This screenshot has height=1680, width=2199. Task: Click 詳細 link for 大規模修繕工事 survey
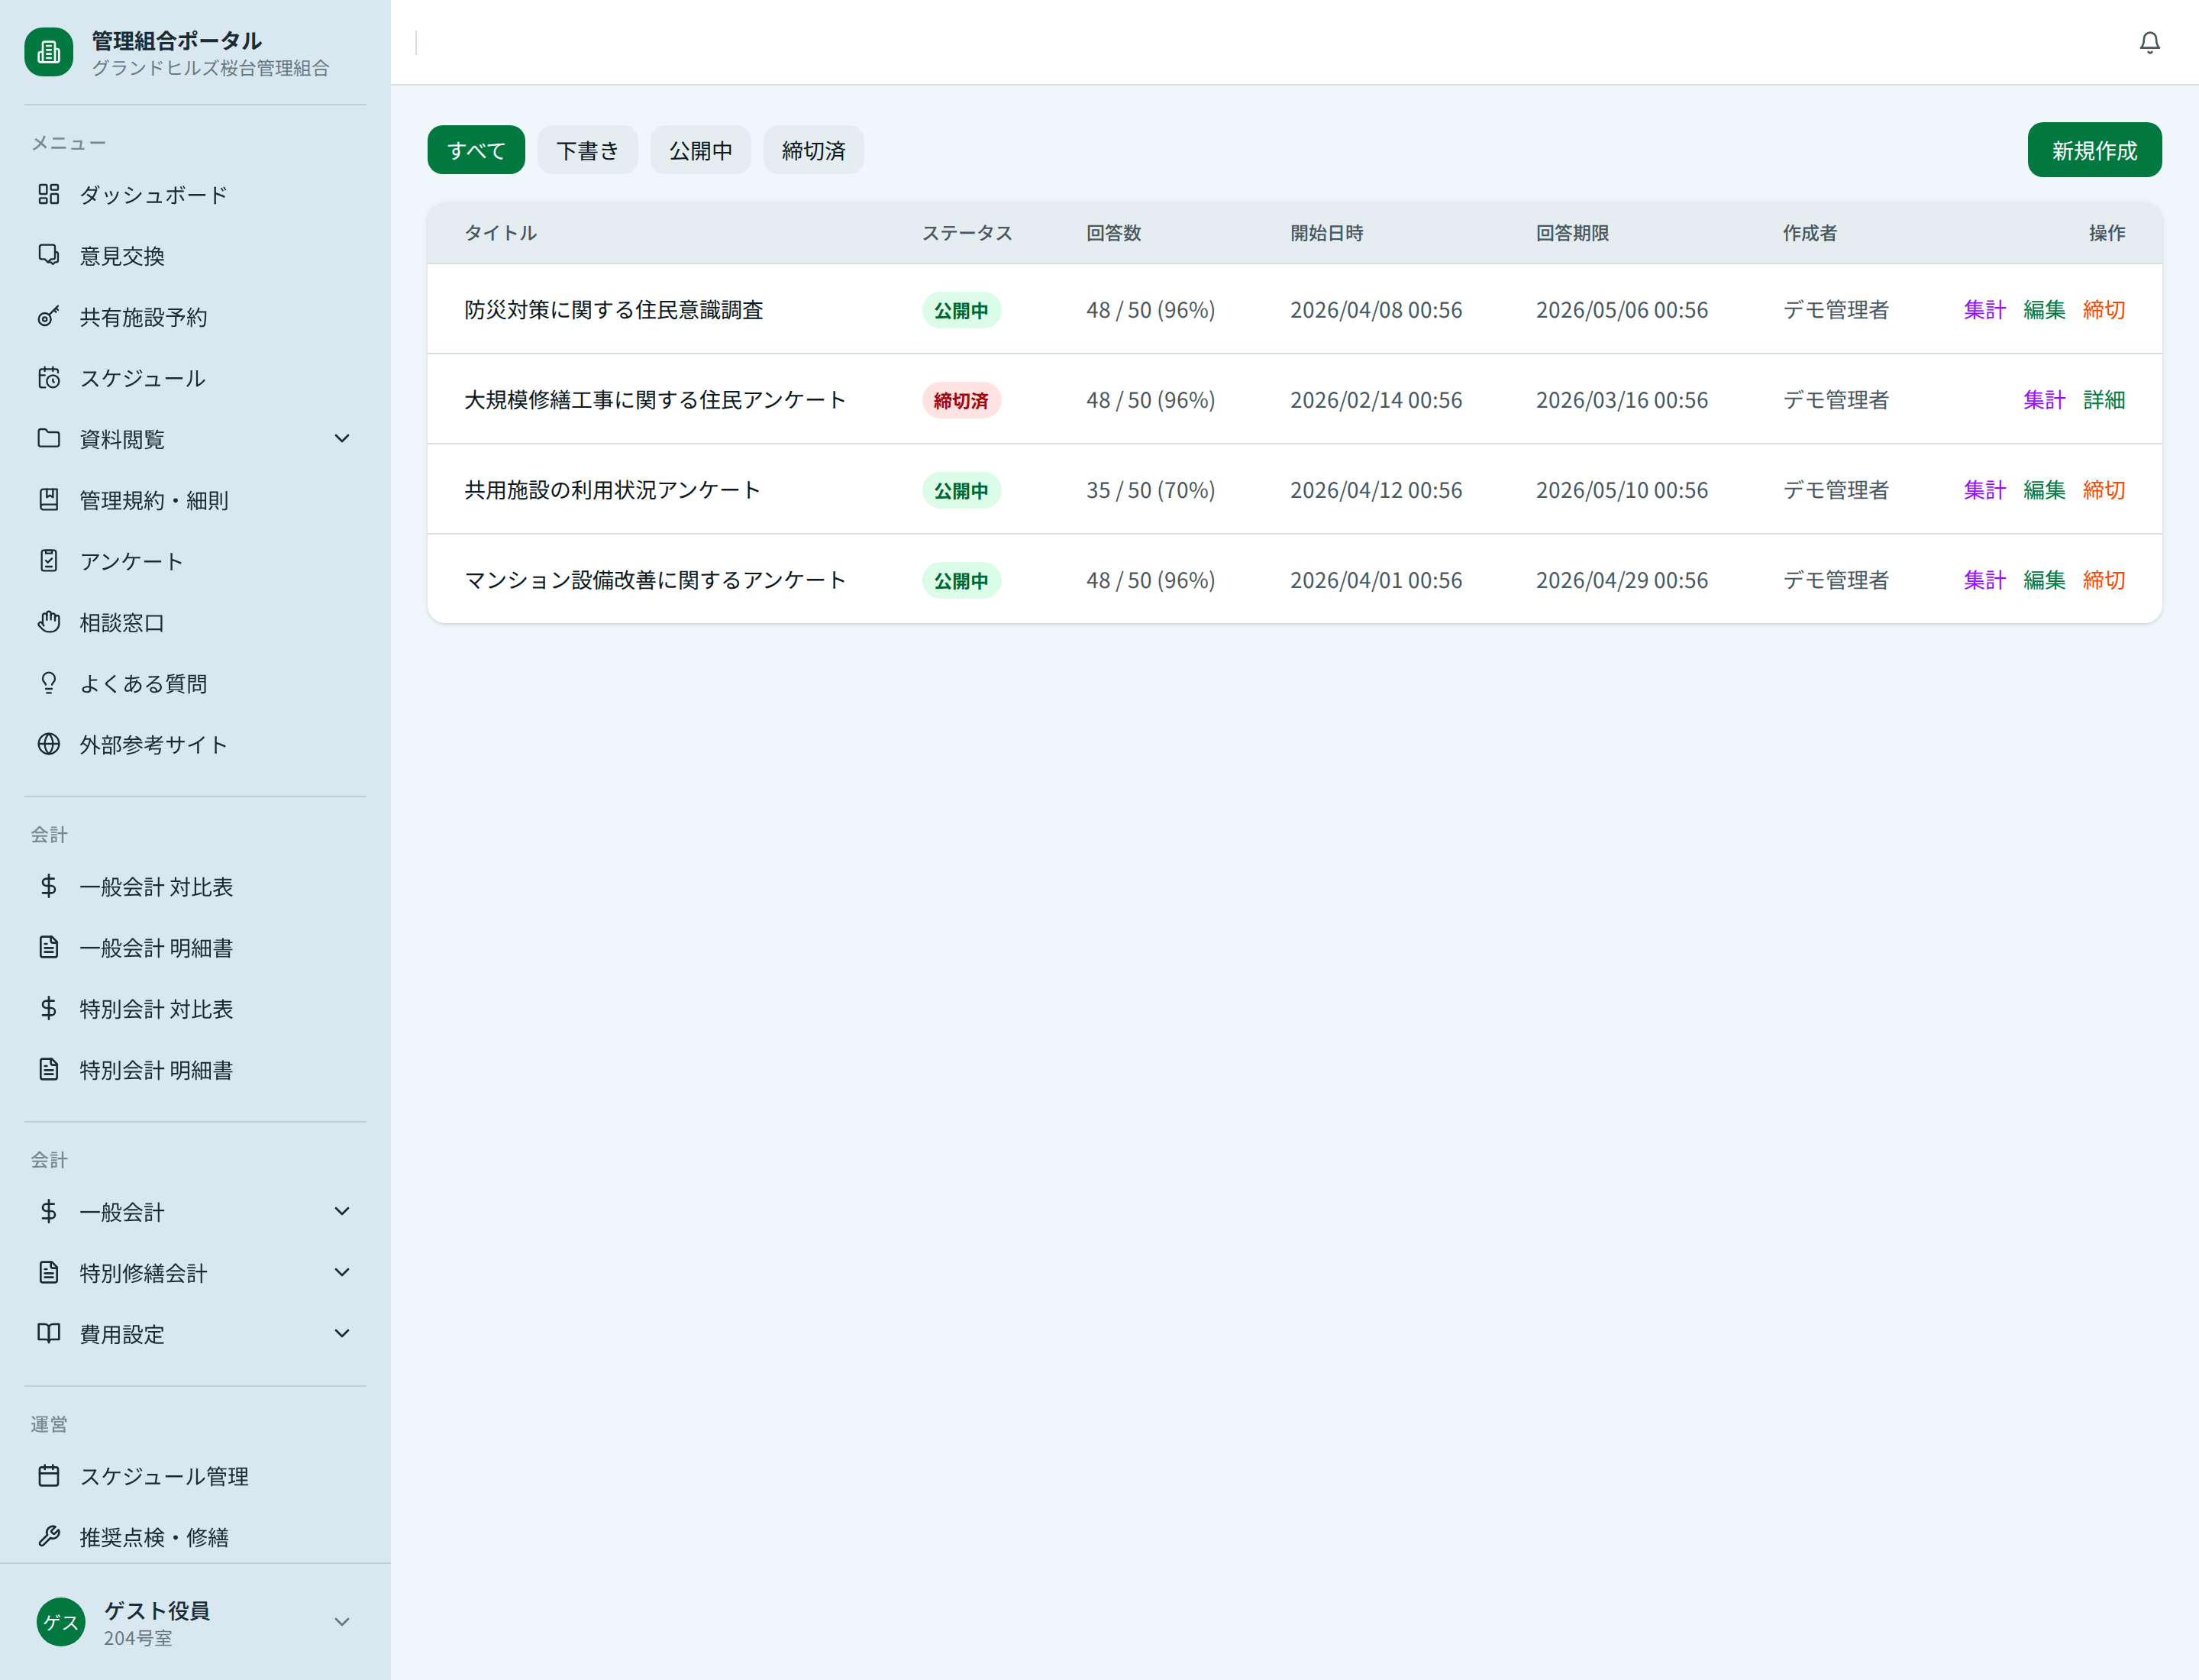(x=2104, y=400)
